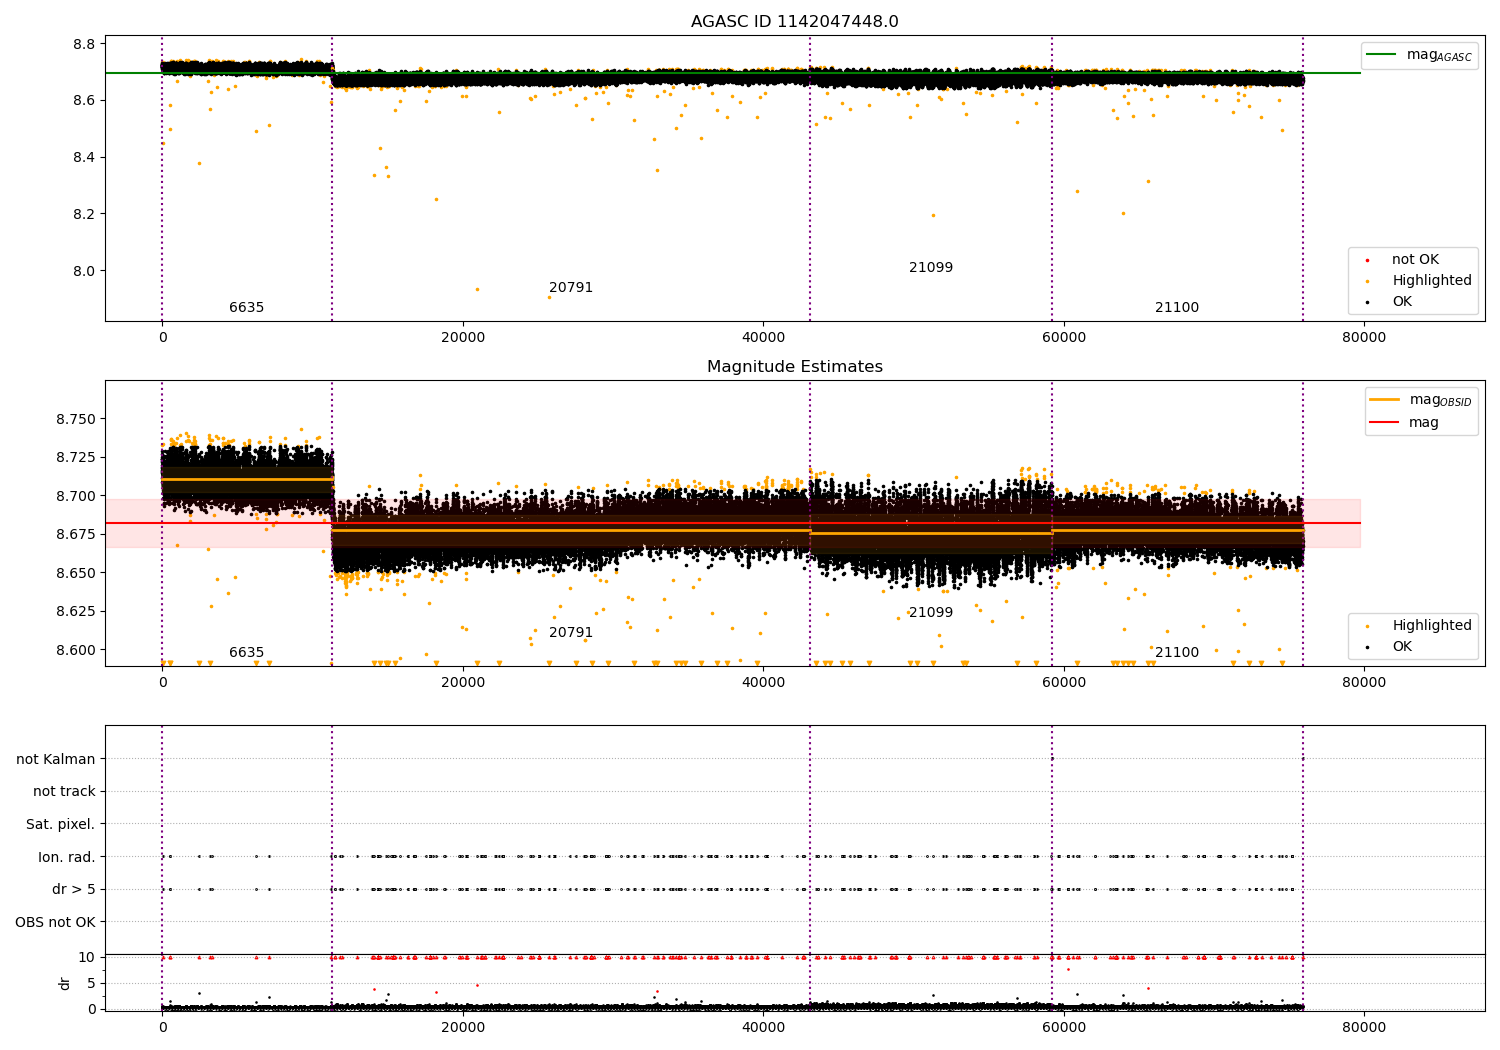Select the 'not Kalman' row label
1500x1050 pixels.
pyautogui.click(x=56, y=759)
